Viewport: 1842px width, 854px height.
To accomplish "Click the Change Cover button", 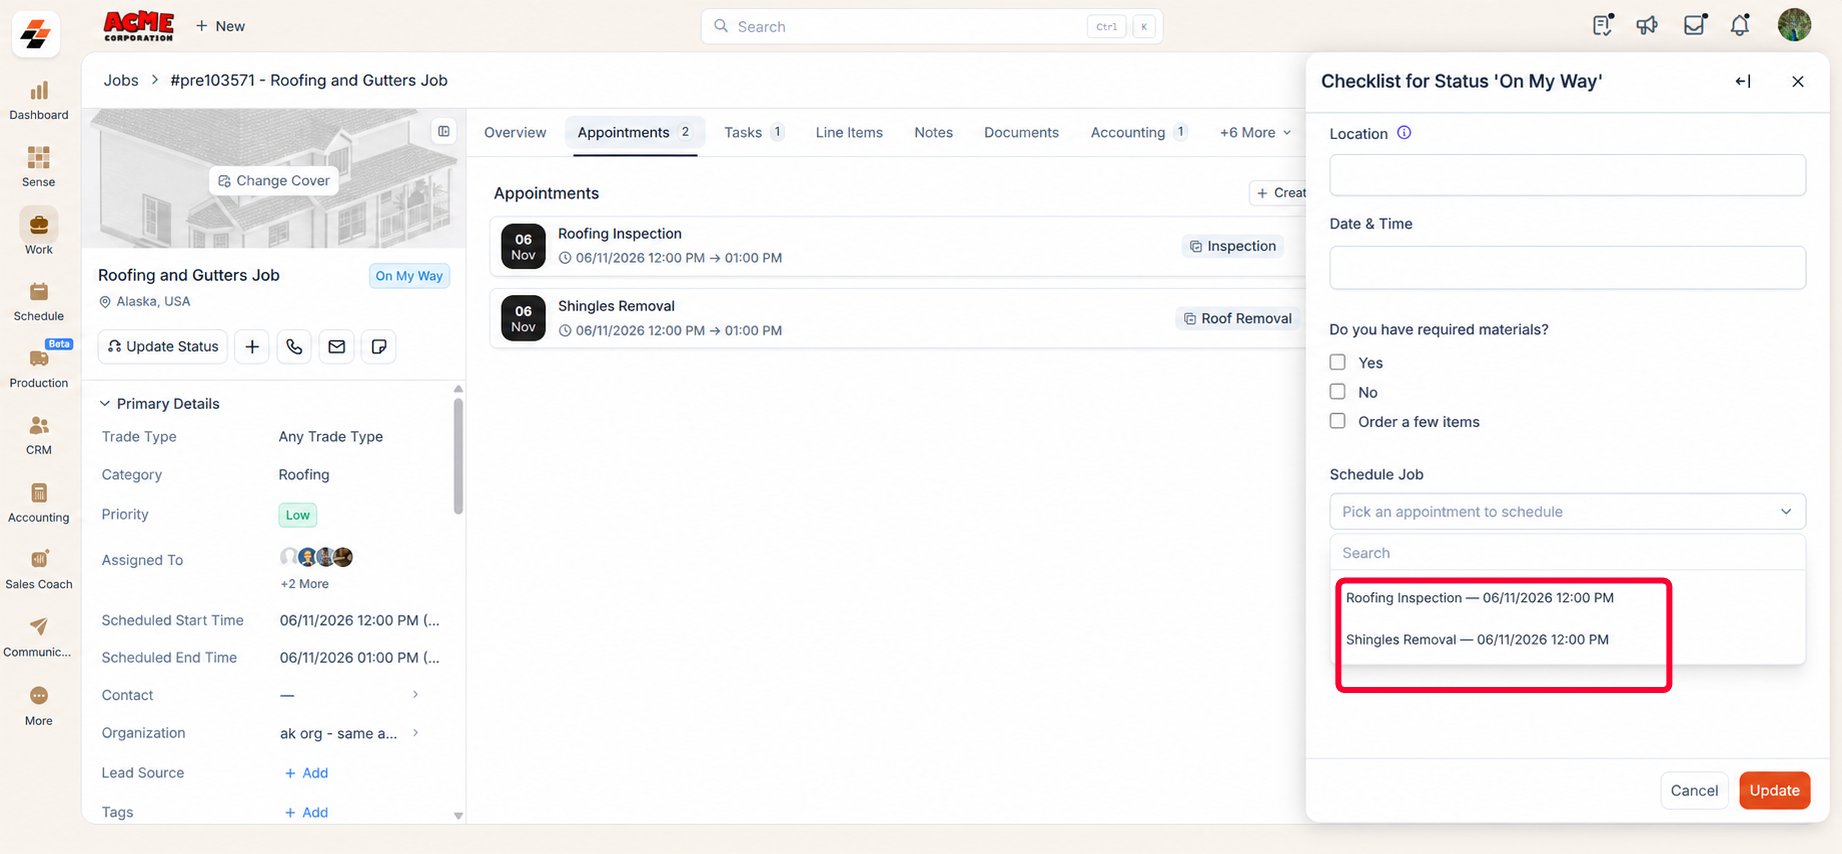I will 274,181.
